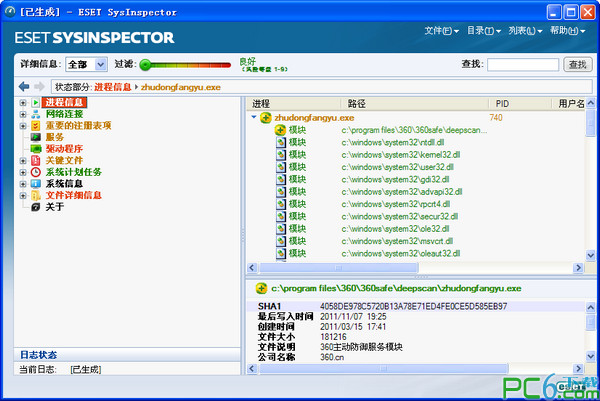The width and height of the screenshot is (600, 401).
Task: Expand the 关键文件 tree node
Action: (x=23, y=161)
